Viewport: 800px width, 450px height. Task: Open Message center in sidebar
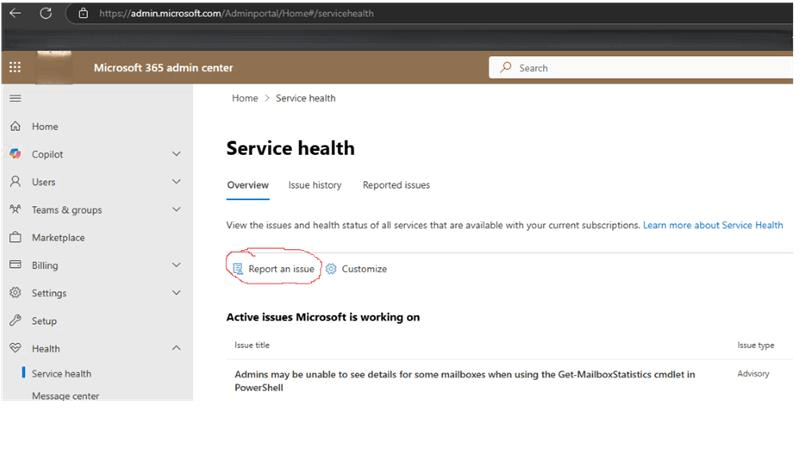65,396
